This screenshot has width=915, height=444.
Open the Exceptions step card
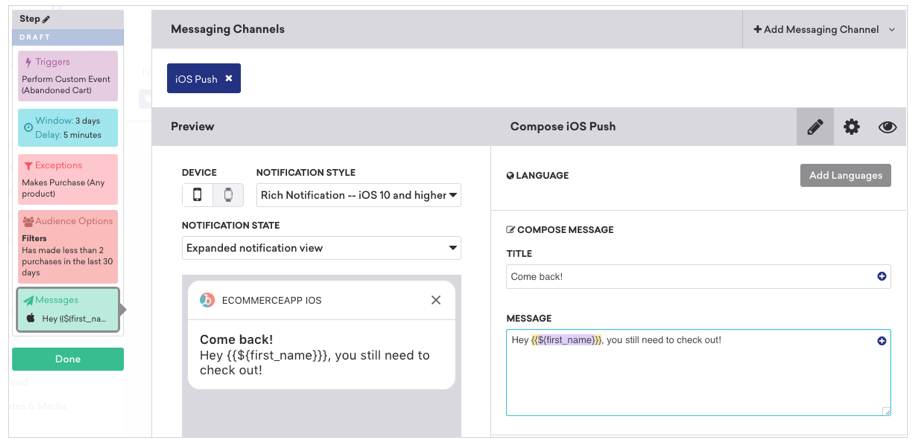[x=68, y=179]
